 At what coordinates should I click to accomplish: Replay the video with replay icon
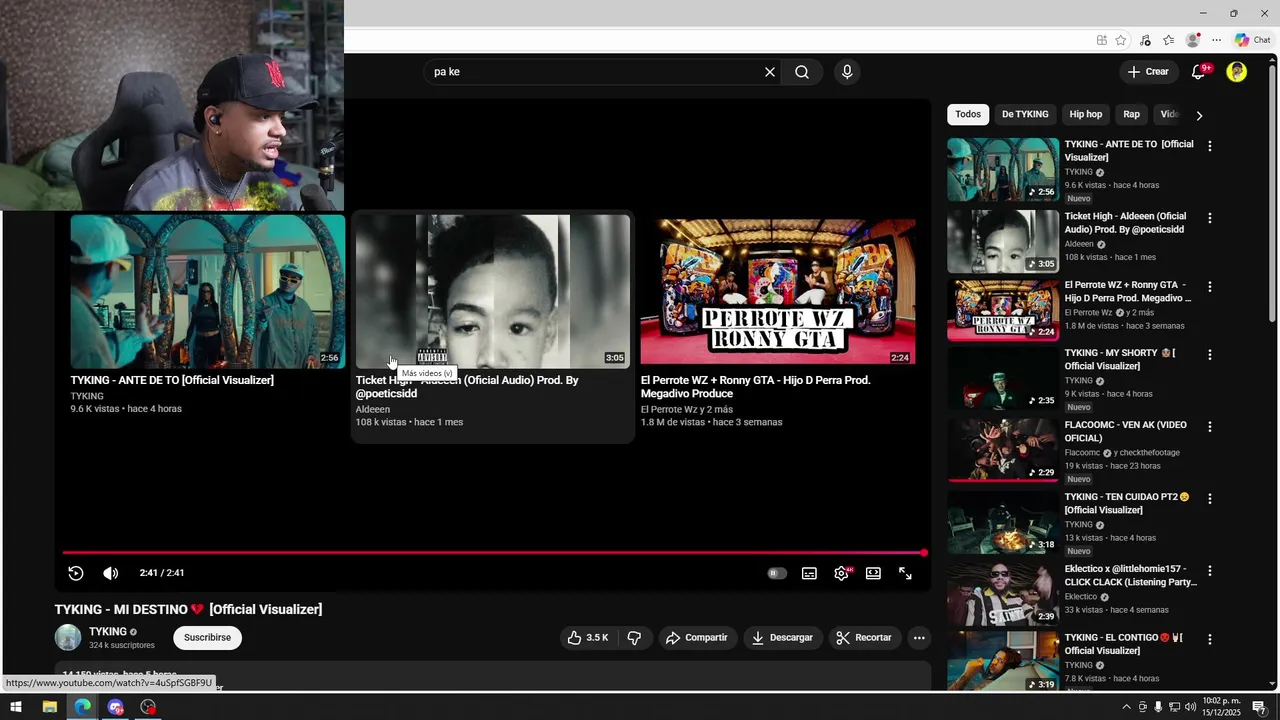click(76, 573)
